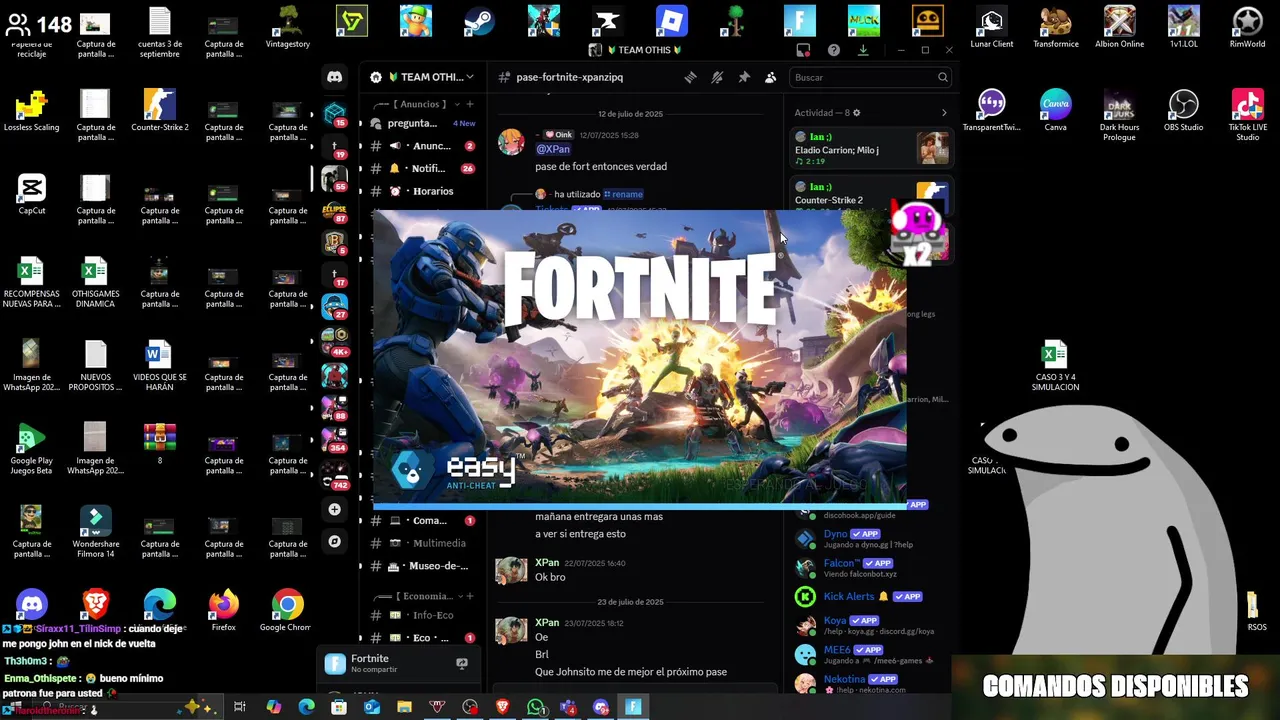1280x720 pixels.
Task: Click Add a Server plus button
Action: (335, 509)
